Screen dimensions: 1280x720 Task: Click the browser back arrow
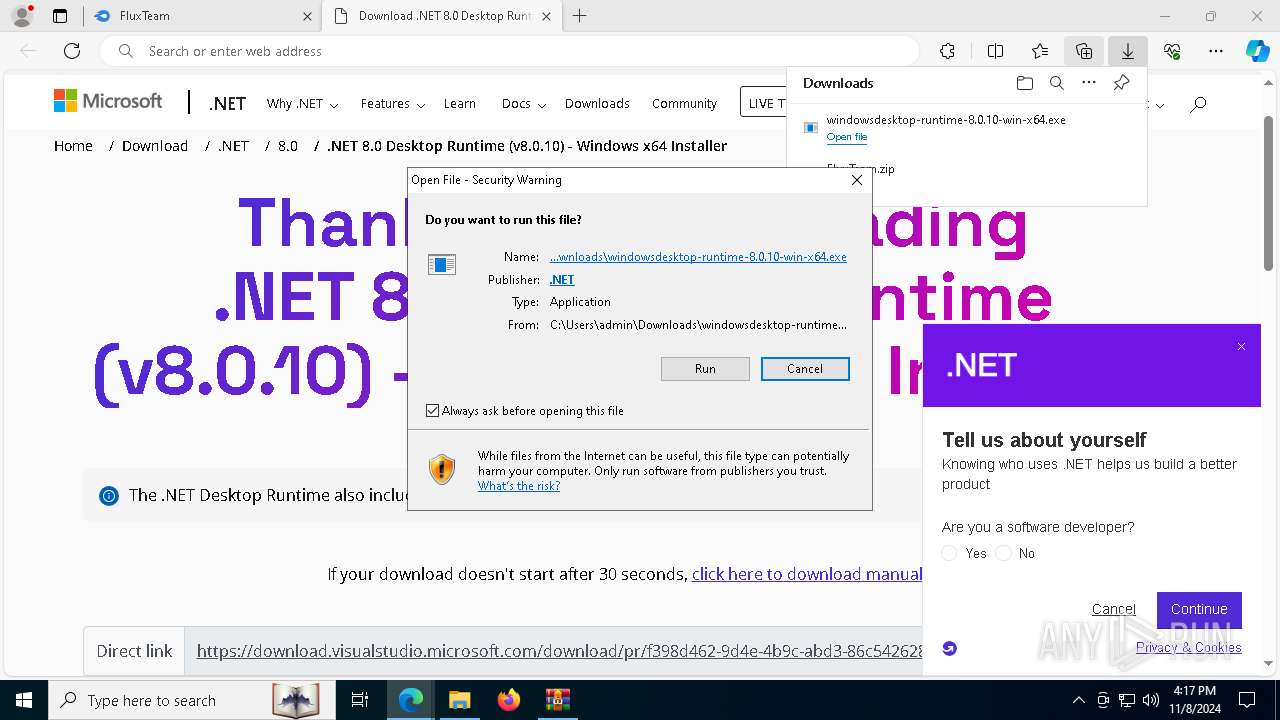[x=28, y=51]
